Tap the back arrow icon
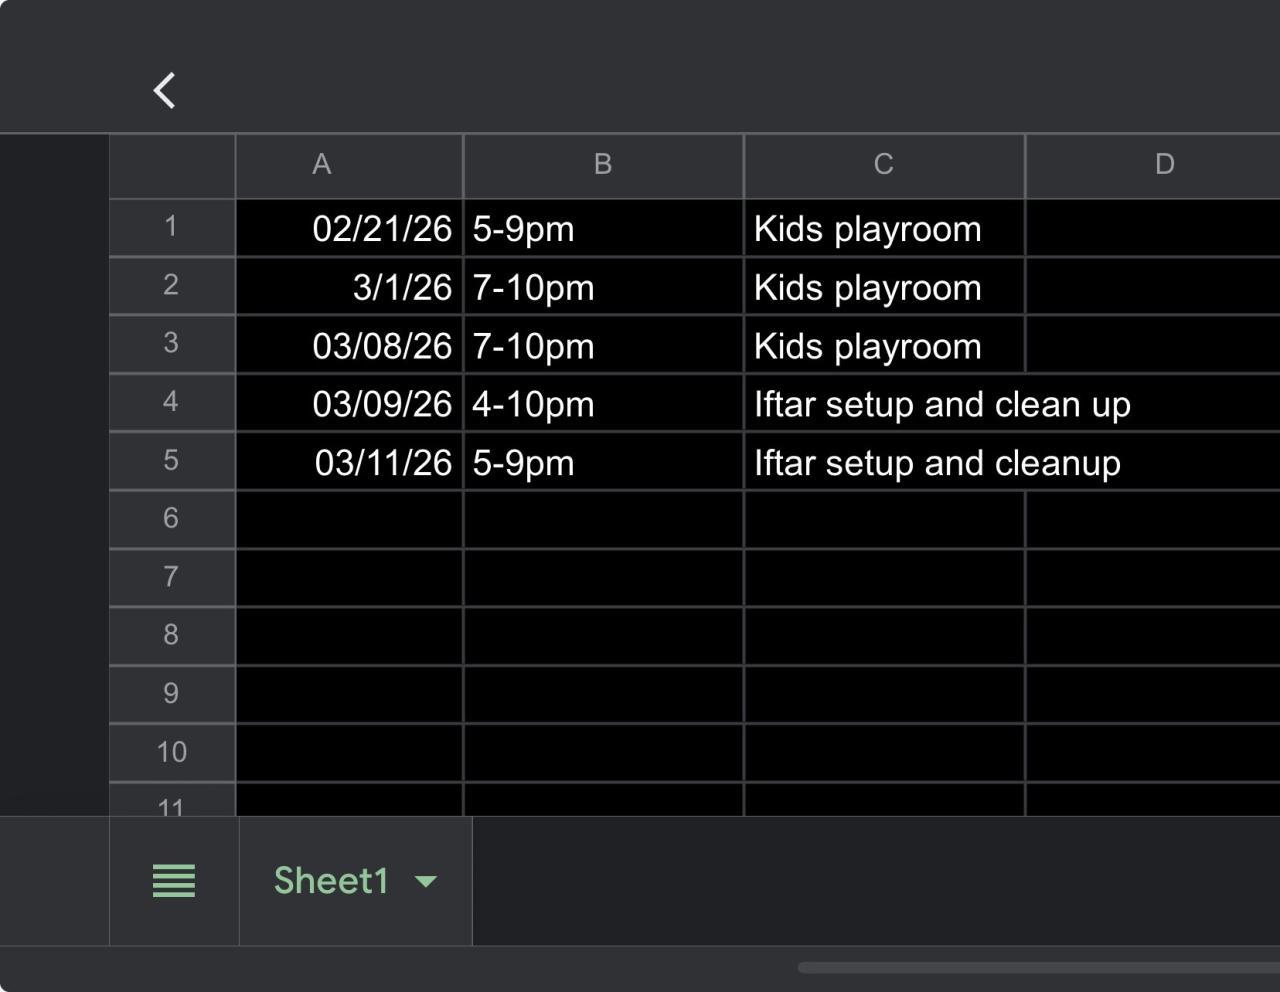1280x992 pixels. pos(165,90)
